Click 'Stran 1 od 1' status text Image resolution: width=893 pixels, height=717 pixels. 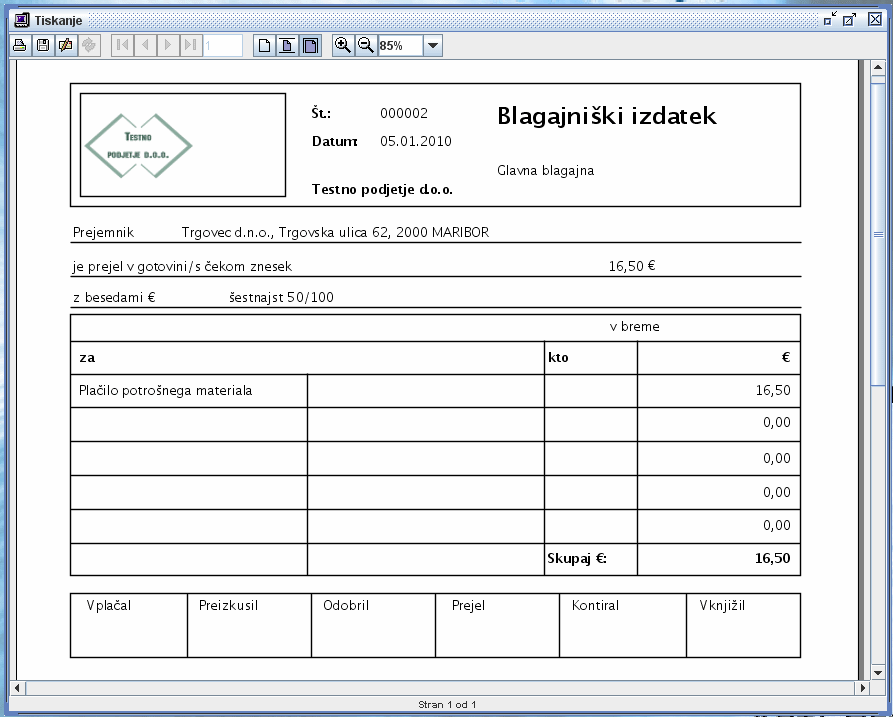coord(447,704)
